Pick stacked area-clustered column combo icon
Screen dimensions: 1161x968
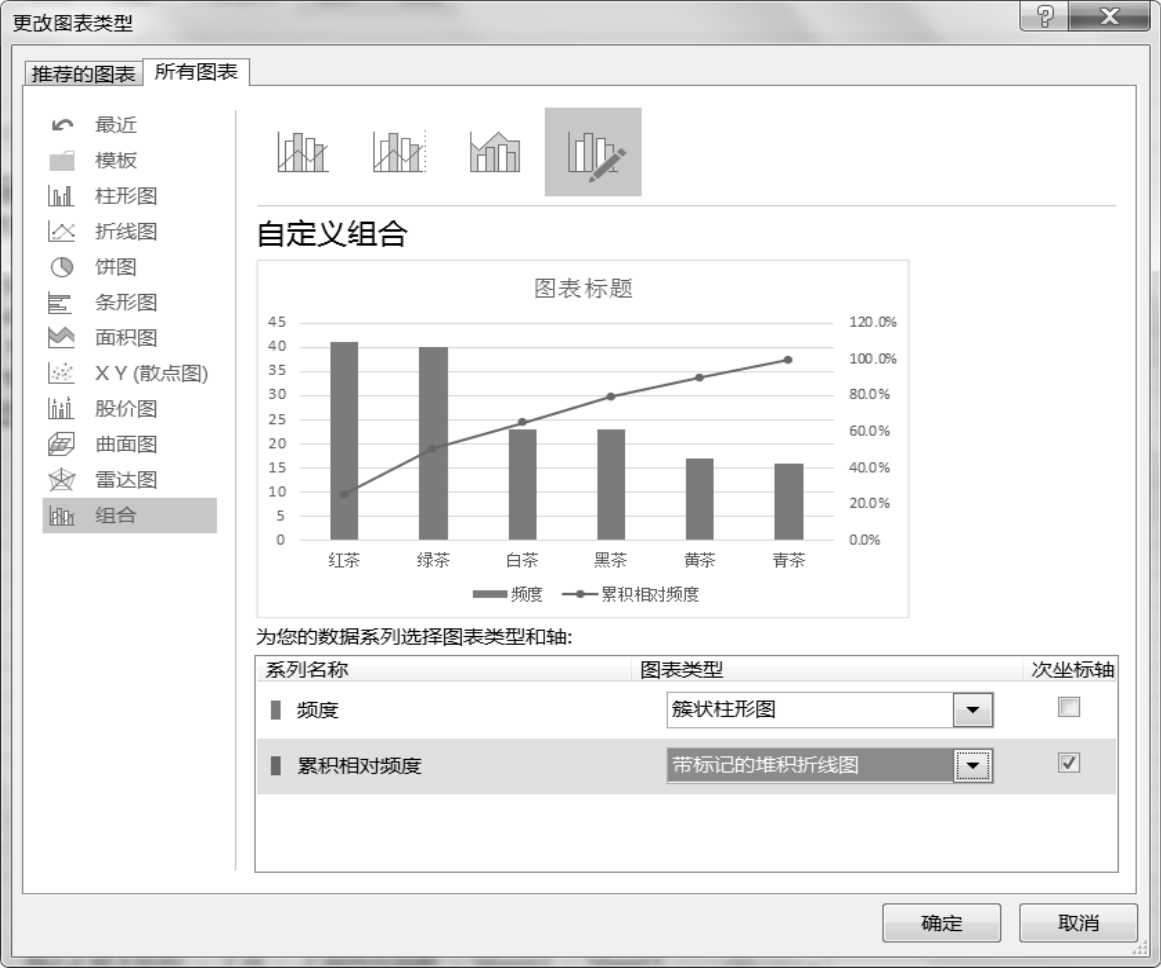click(495, 153)
